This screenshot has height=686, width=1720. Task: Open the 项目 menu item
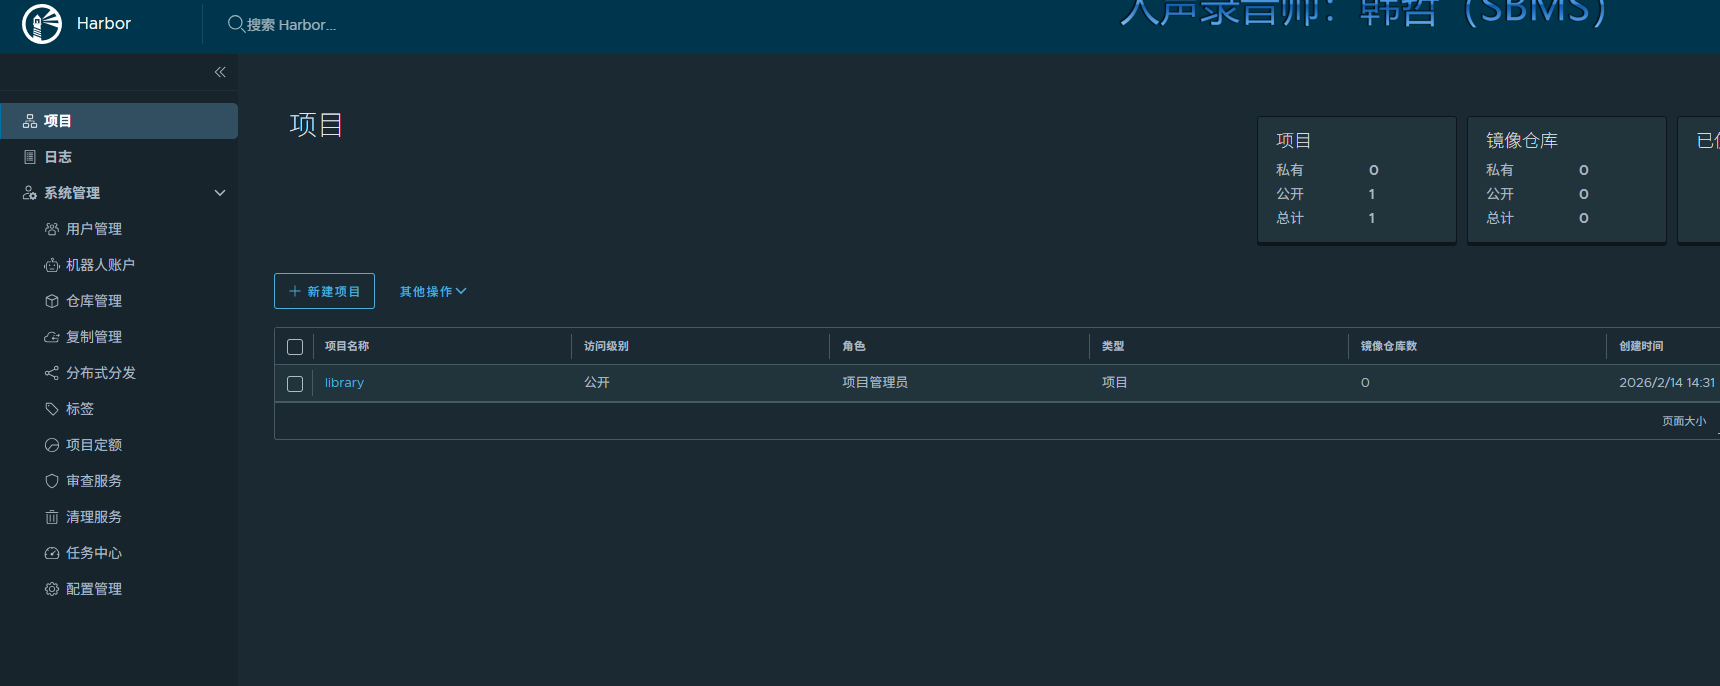coord(119,121)
